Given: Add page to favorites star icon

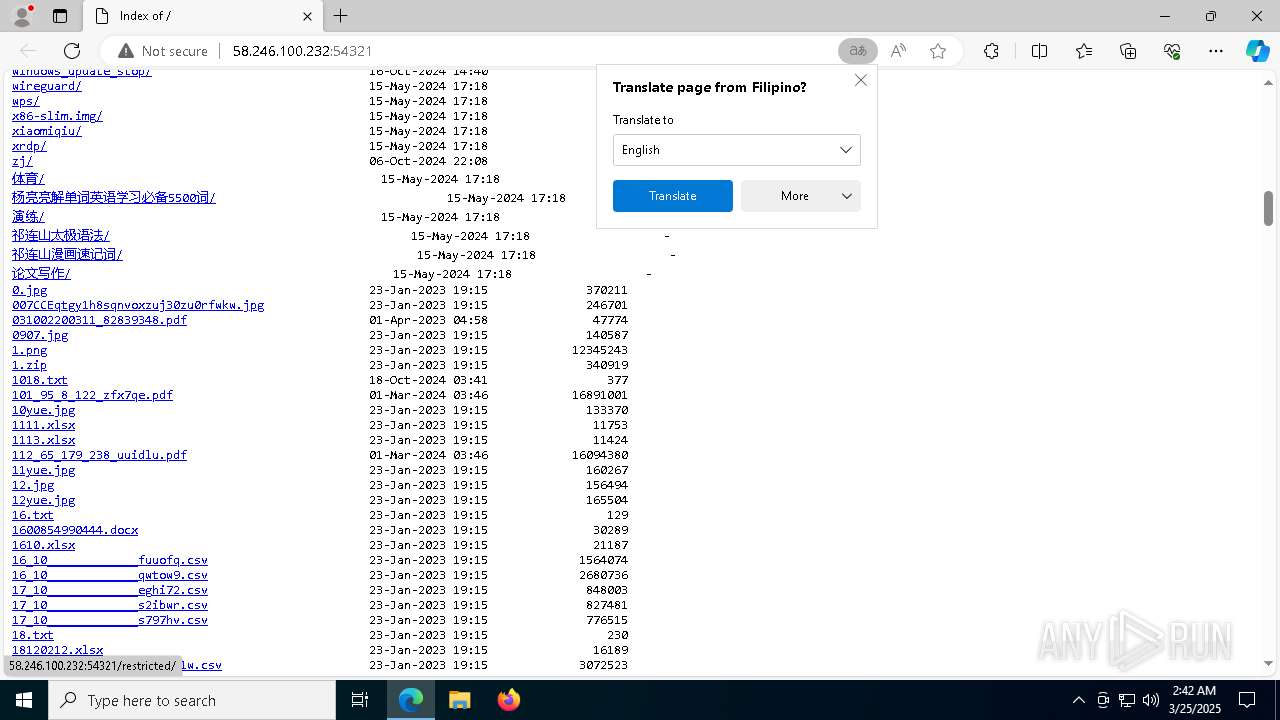Looking at the screenshot, I should coord(938,51).
